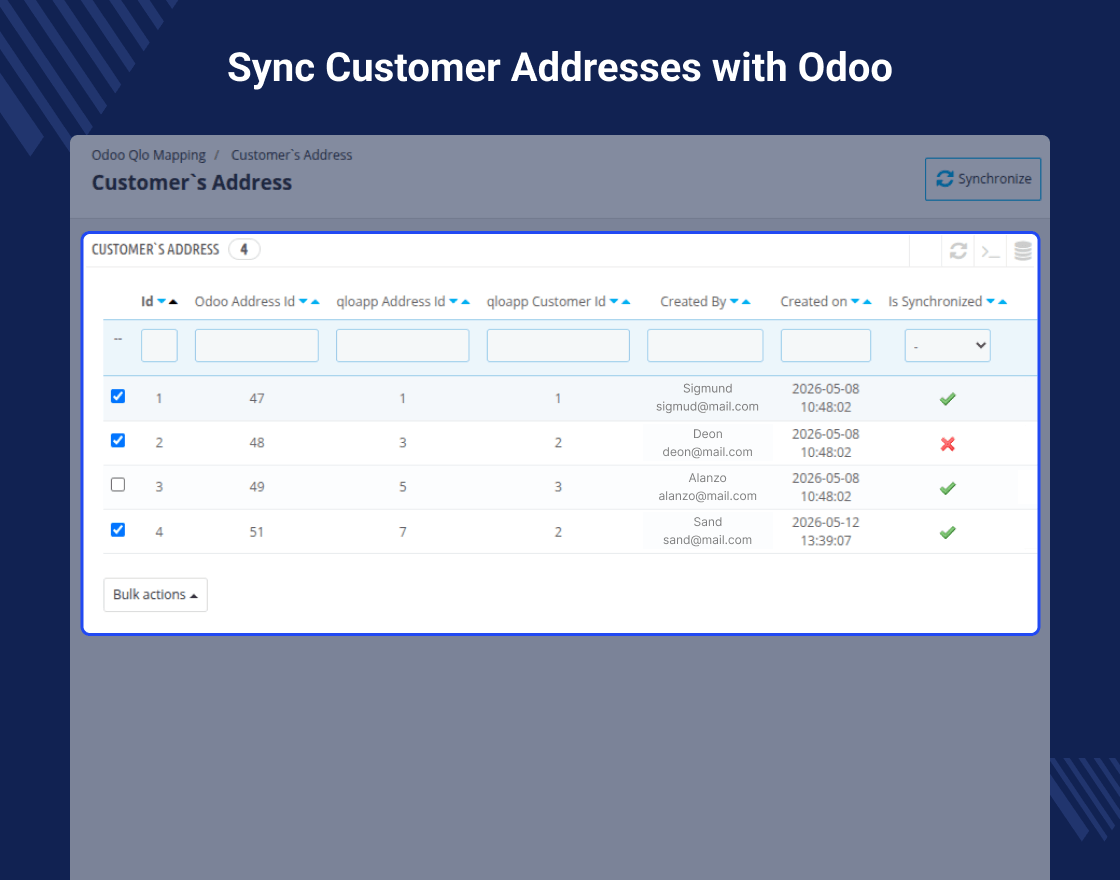Uncheck the Deon row checkbox
This screenshot has width=1120, height=880.
click(x=118, y=441)
